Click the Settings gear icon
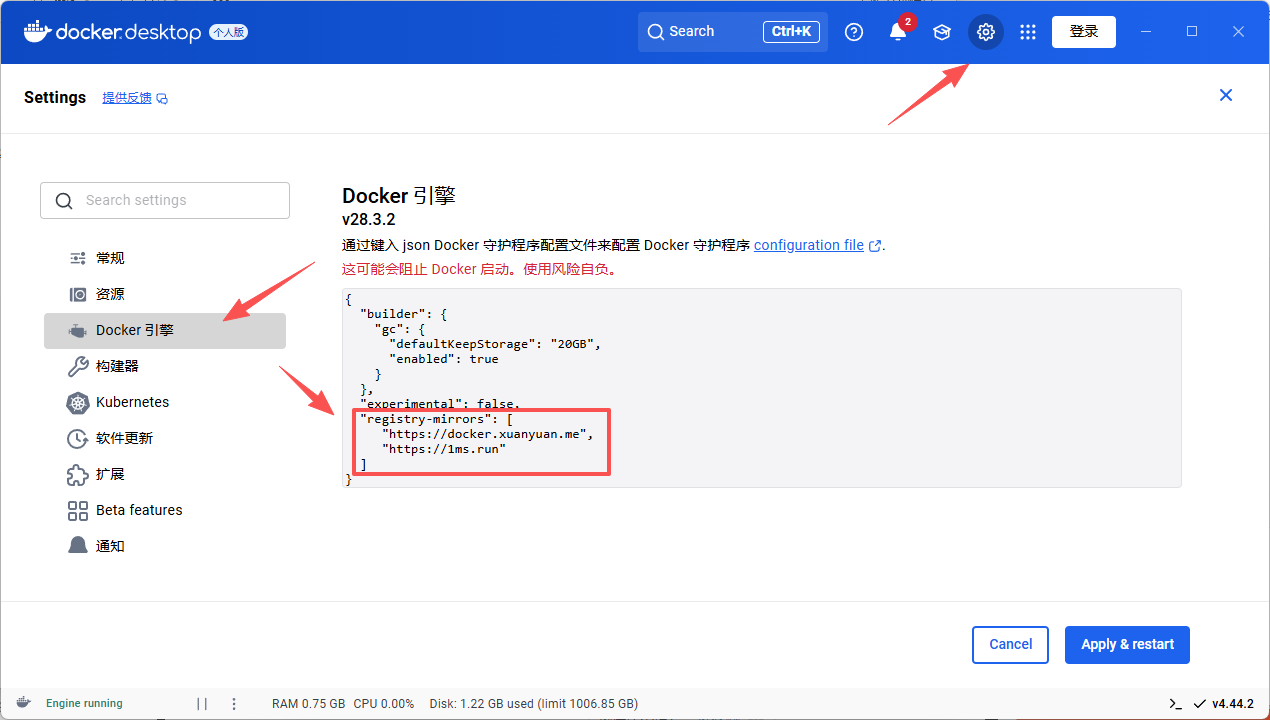The width and height of the screenshot is (1270, 720). 986,32
